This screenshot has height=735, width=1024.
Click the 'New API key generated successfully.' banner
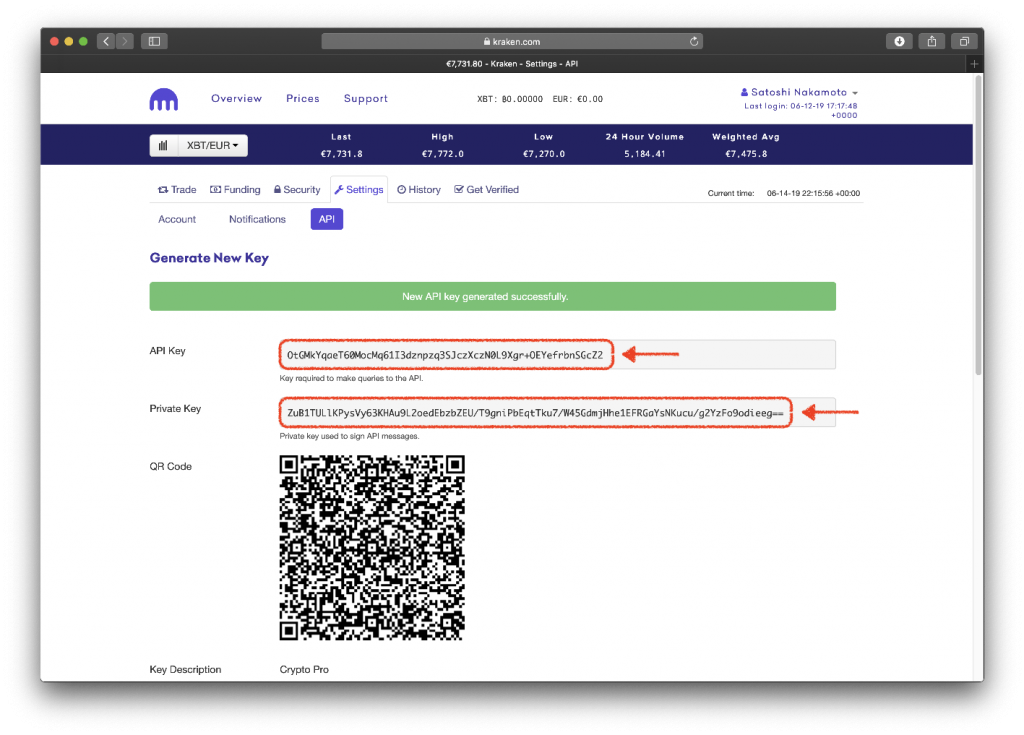coord(492,297)
